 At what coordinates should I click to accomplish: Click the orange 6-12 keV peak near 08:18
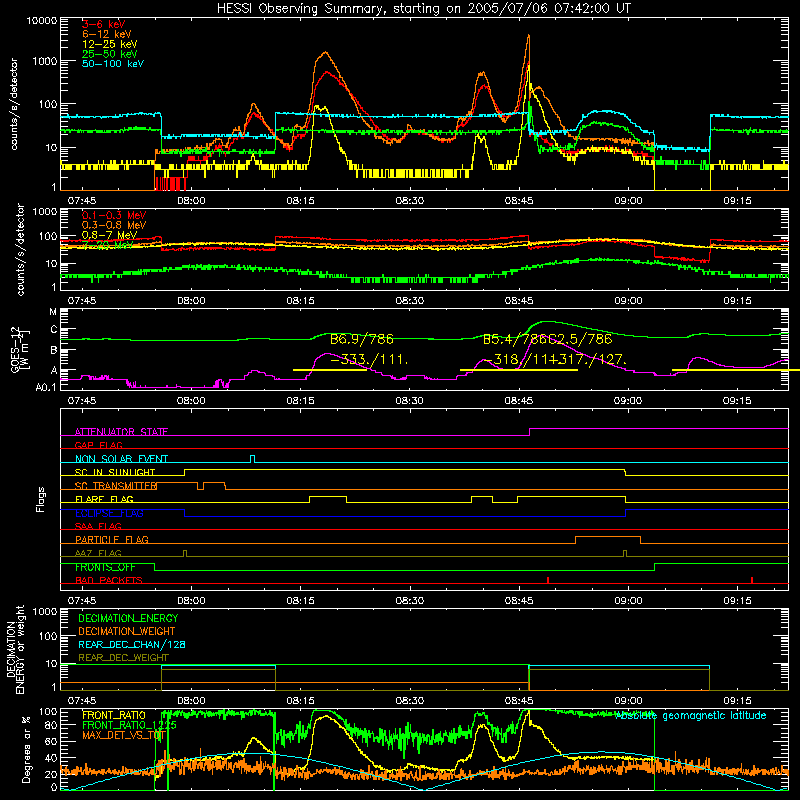tap(324, 53)
